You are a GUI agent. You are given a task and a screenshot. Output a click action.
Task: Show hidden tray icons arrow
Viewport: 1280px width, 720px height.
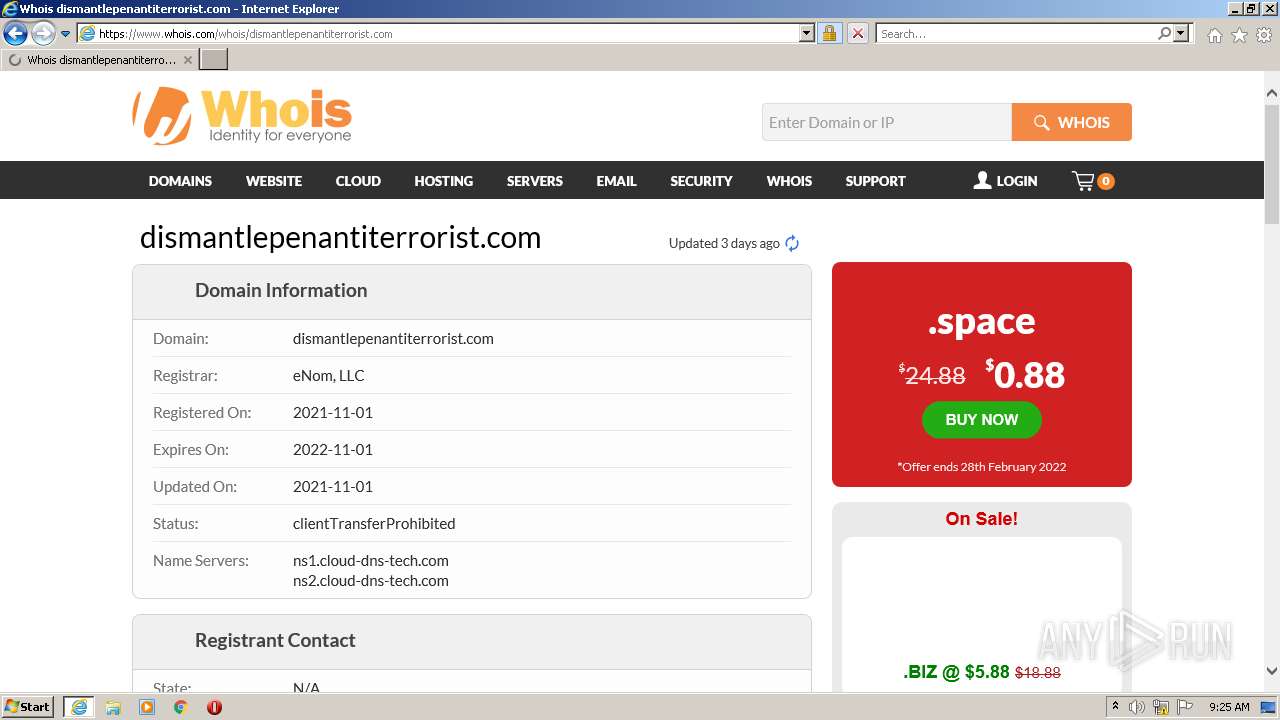[1115, 707]
